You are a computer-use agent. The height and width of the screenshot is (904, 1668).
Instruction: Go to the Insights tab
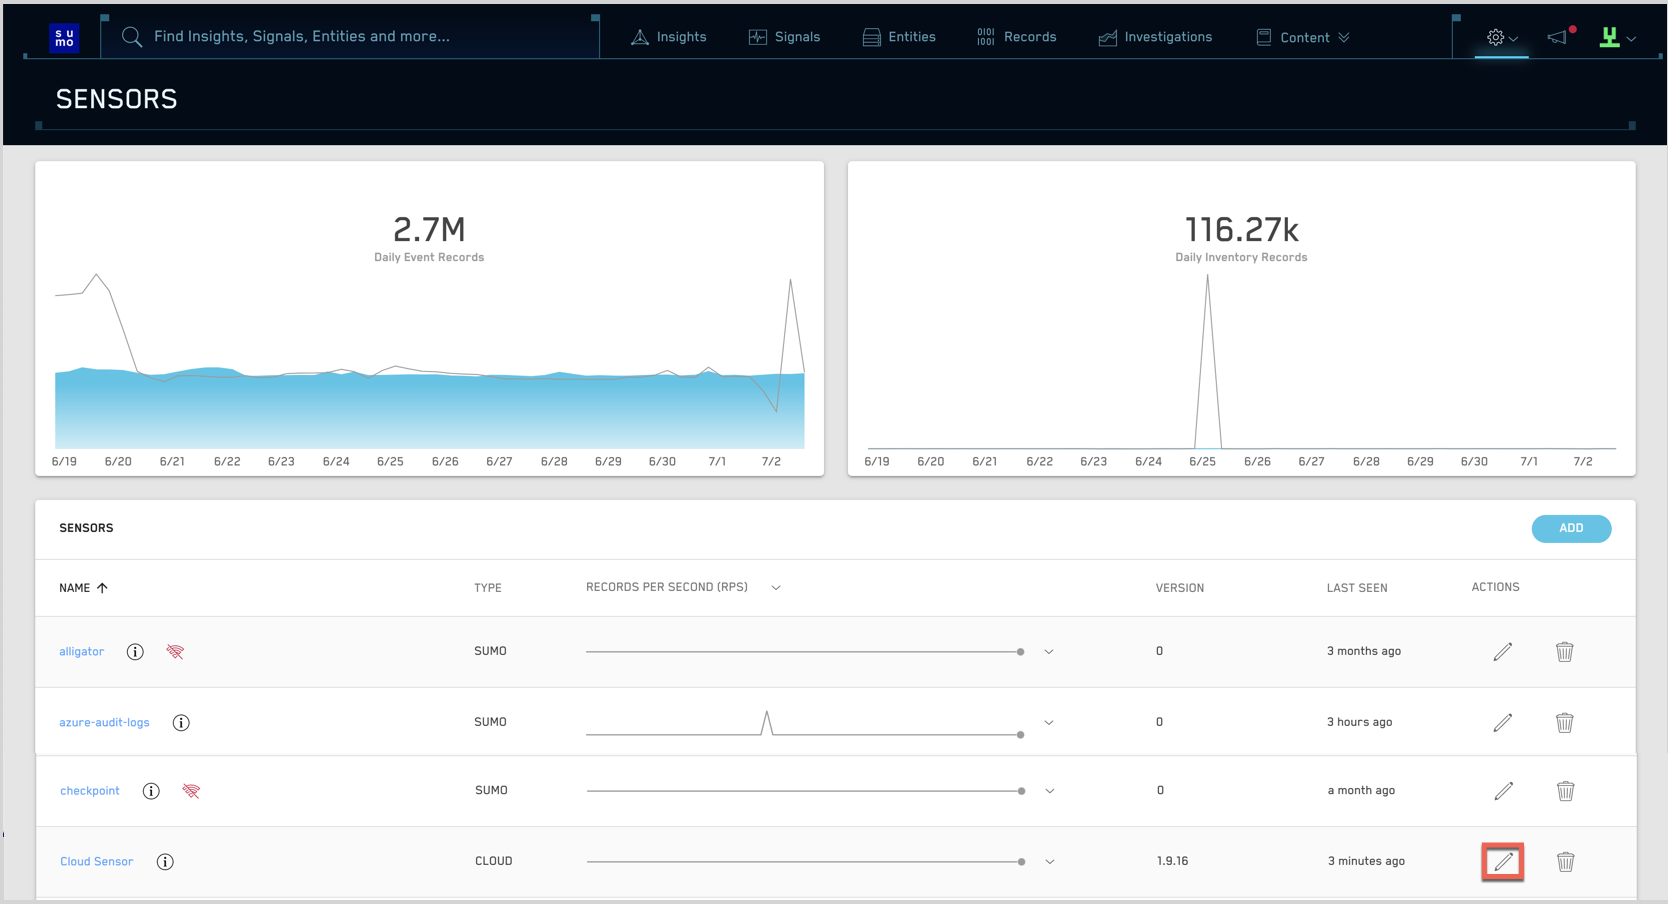[x=669, y=37]
